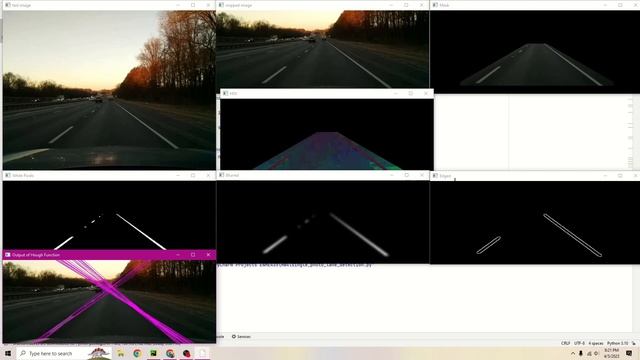
Task: Open system menu icon of Blurred window
Action: pos(221,175)
